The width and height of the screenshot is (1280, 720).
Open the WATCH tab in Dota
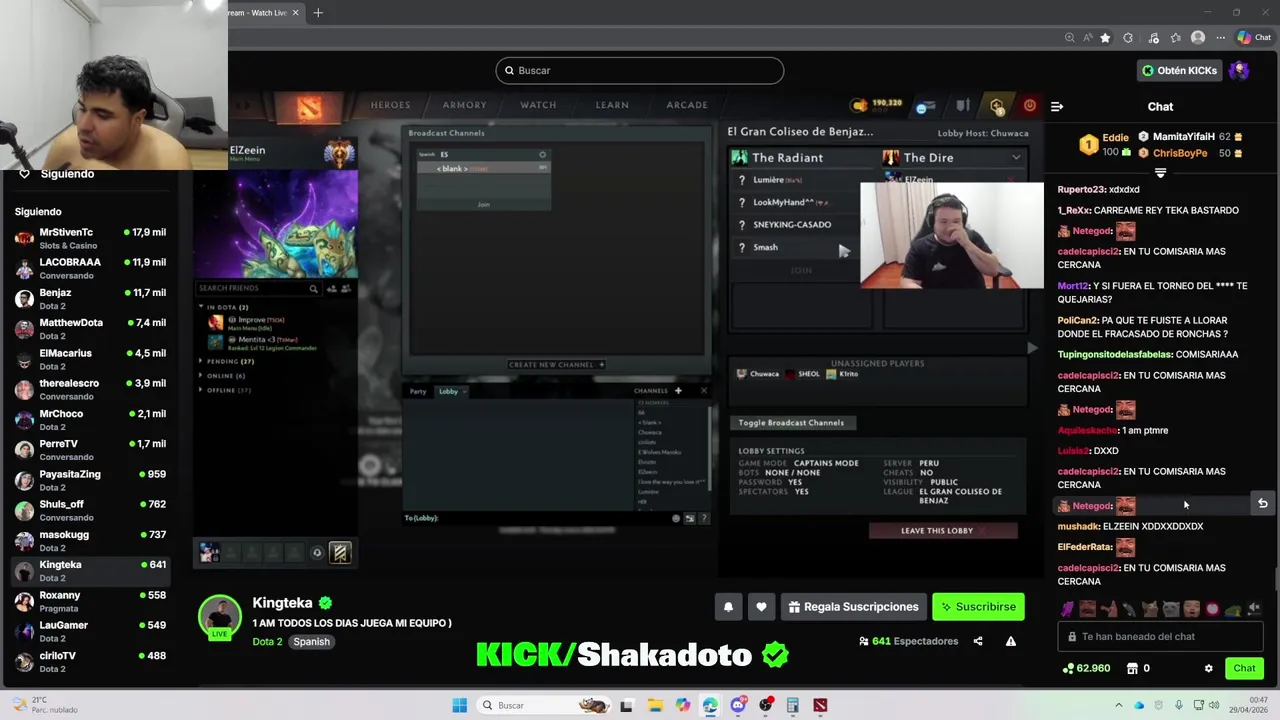pyautogui.click(x=538, y=105)
